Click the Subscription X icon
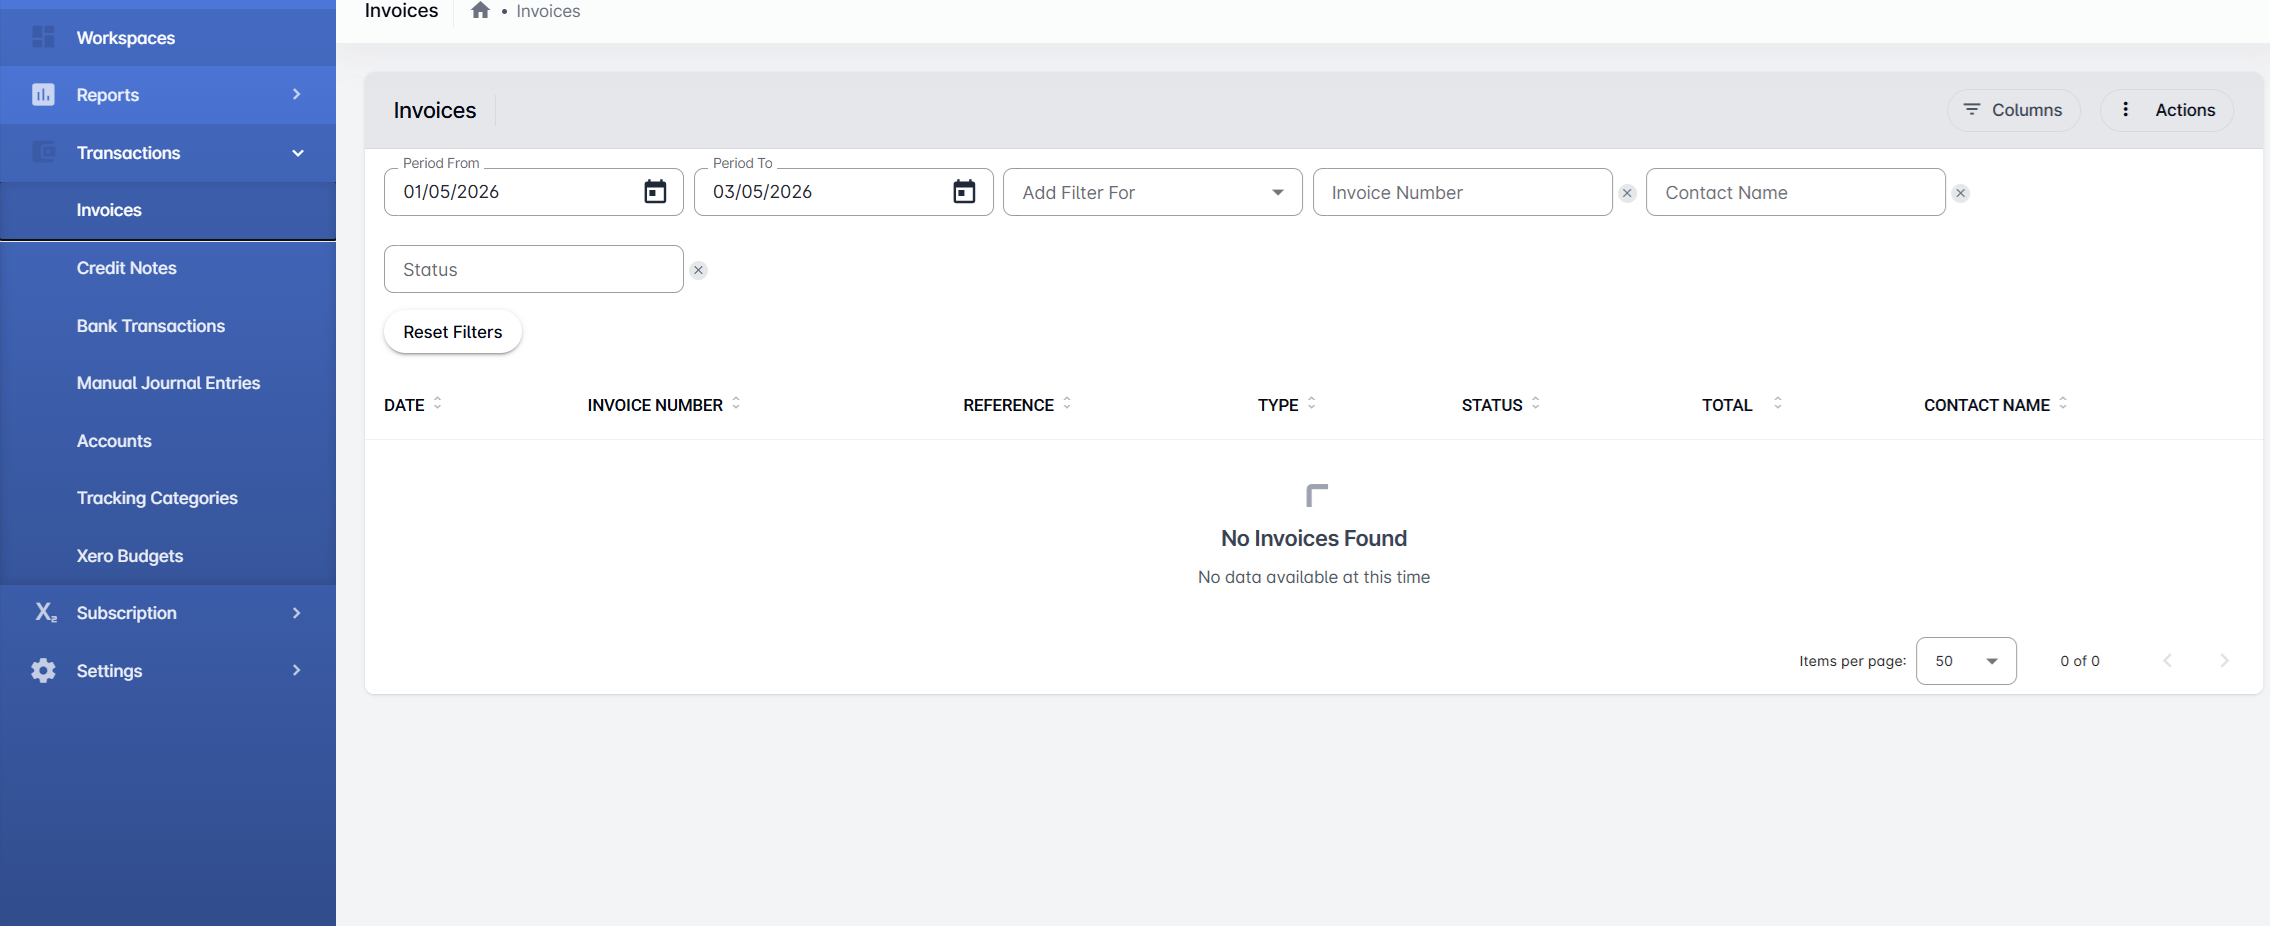 click(x=46, y=612)
